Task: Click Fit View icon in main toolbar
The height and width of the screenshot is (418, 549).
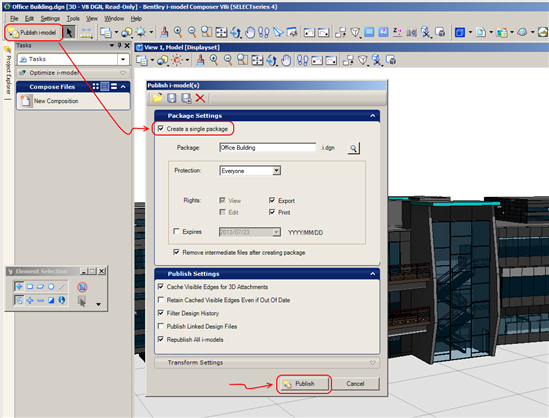Action: pos(221,32)
